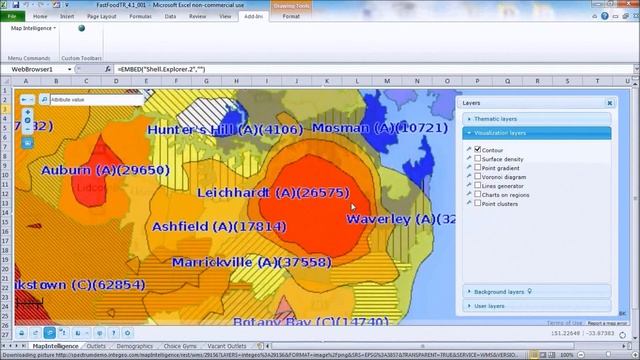
Task: Switch to the Vacant Outlets sheet tab
Action: tap(227, 346)
